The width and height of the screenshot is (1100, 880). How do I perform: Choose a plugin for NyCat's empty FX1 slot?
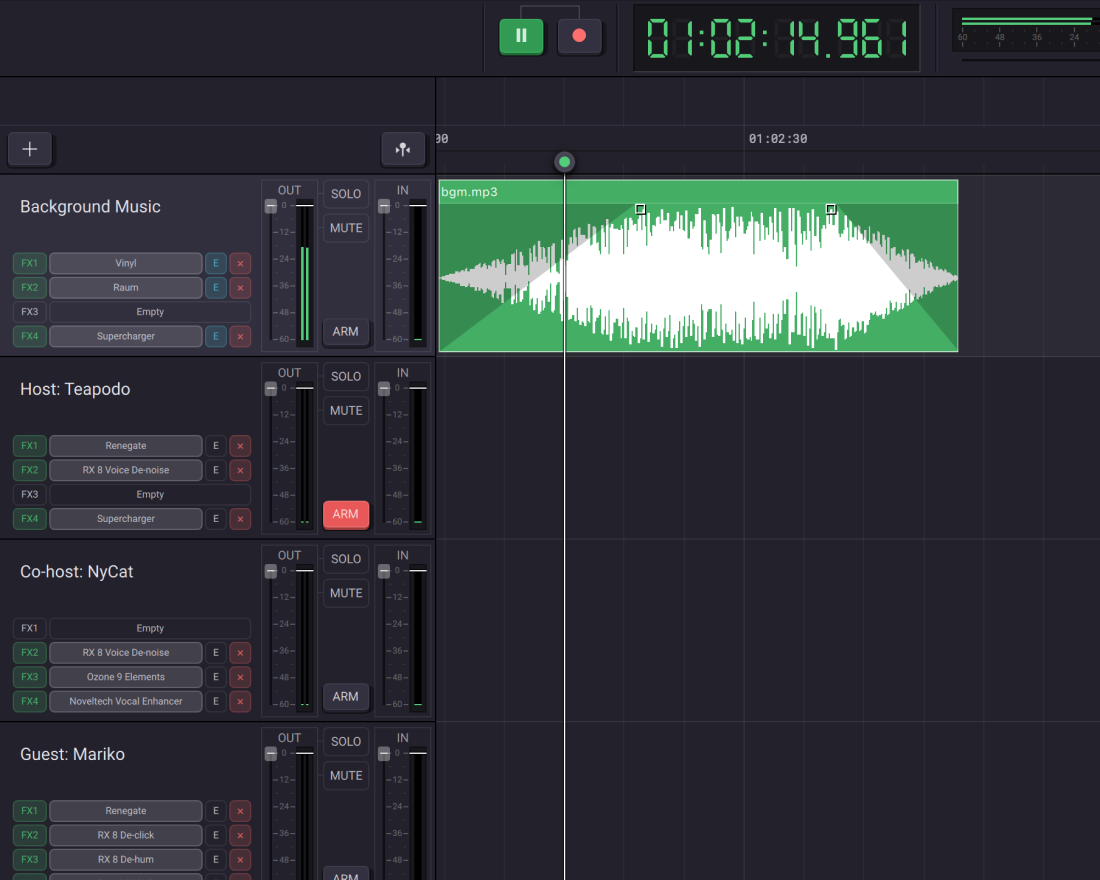point(150,629)
